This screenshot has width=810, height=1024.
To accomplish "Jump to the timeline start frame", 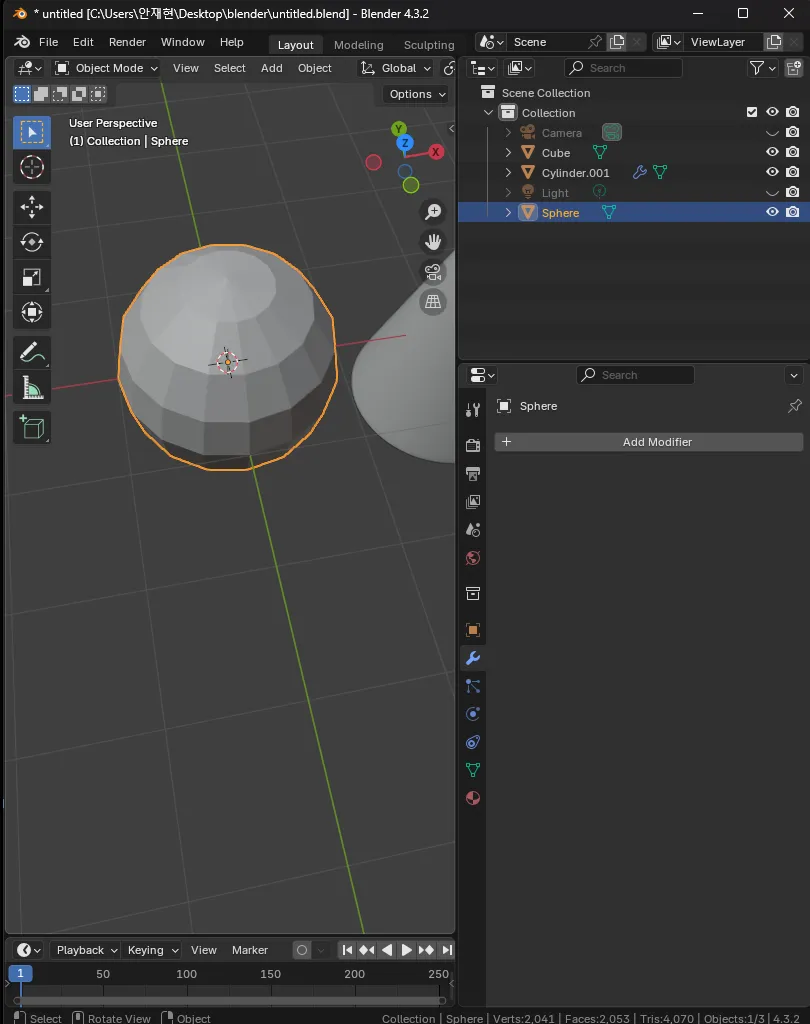I will point(348,950).
